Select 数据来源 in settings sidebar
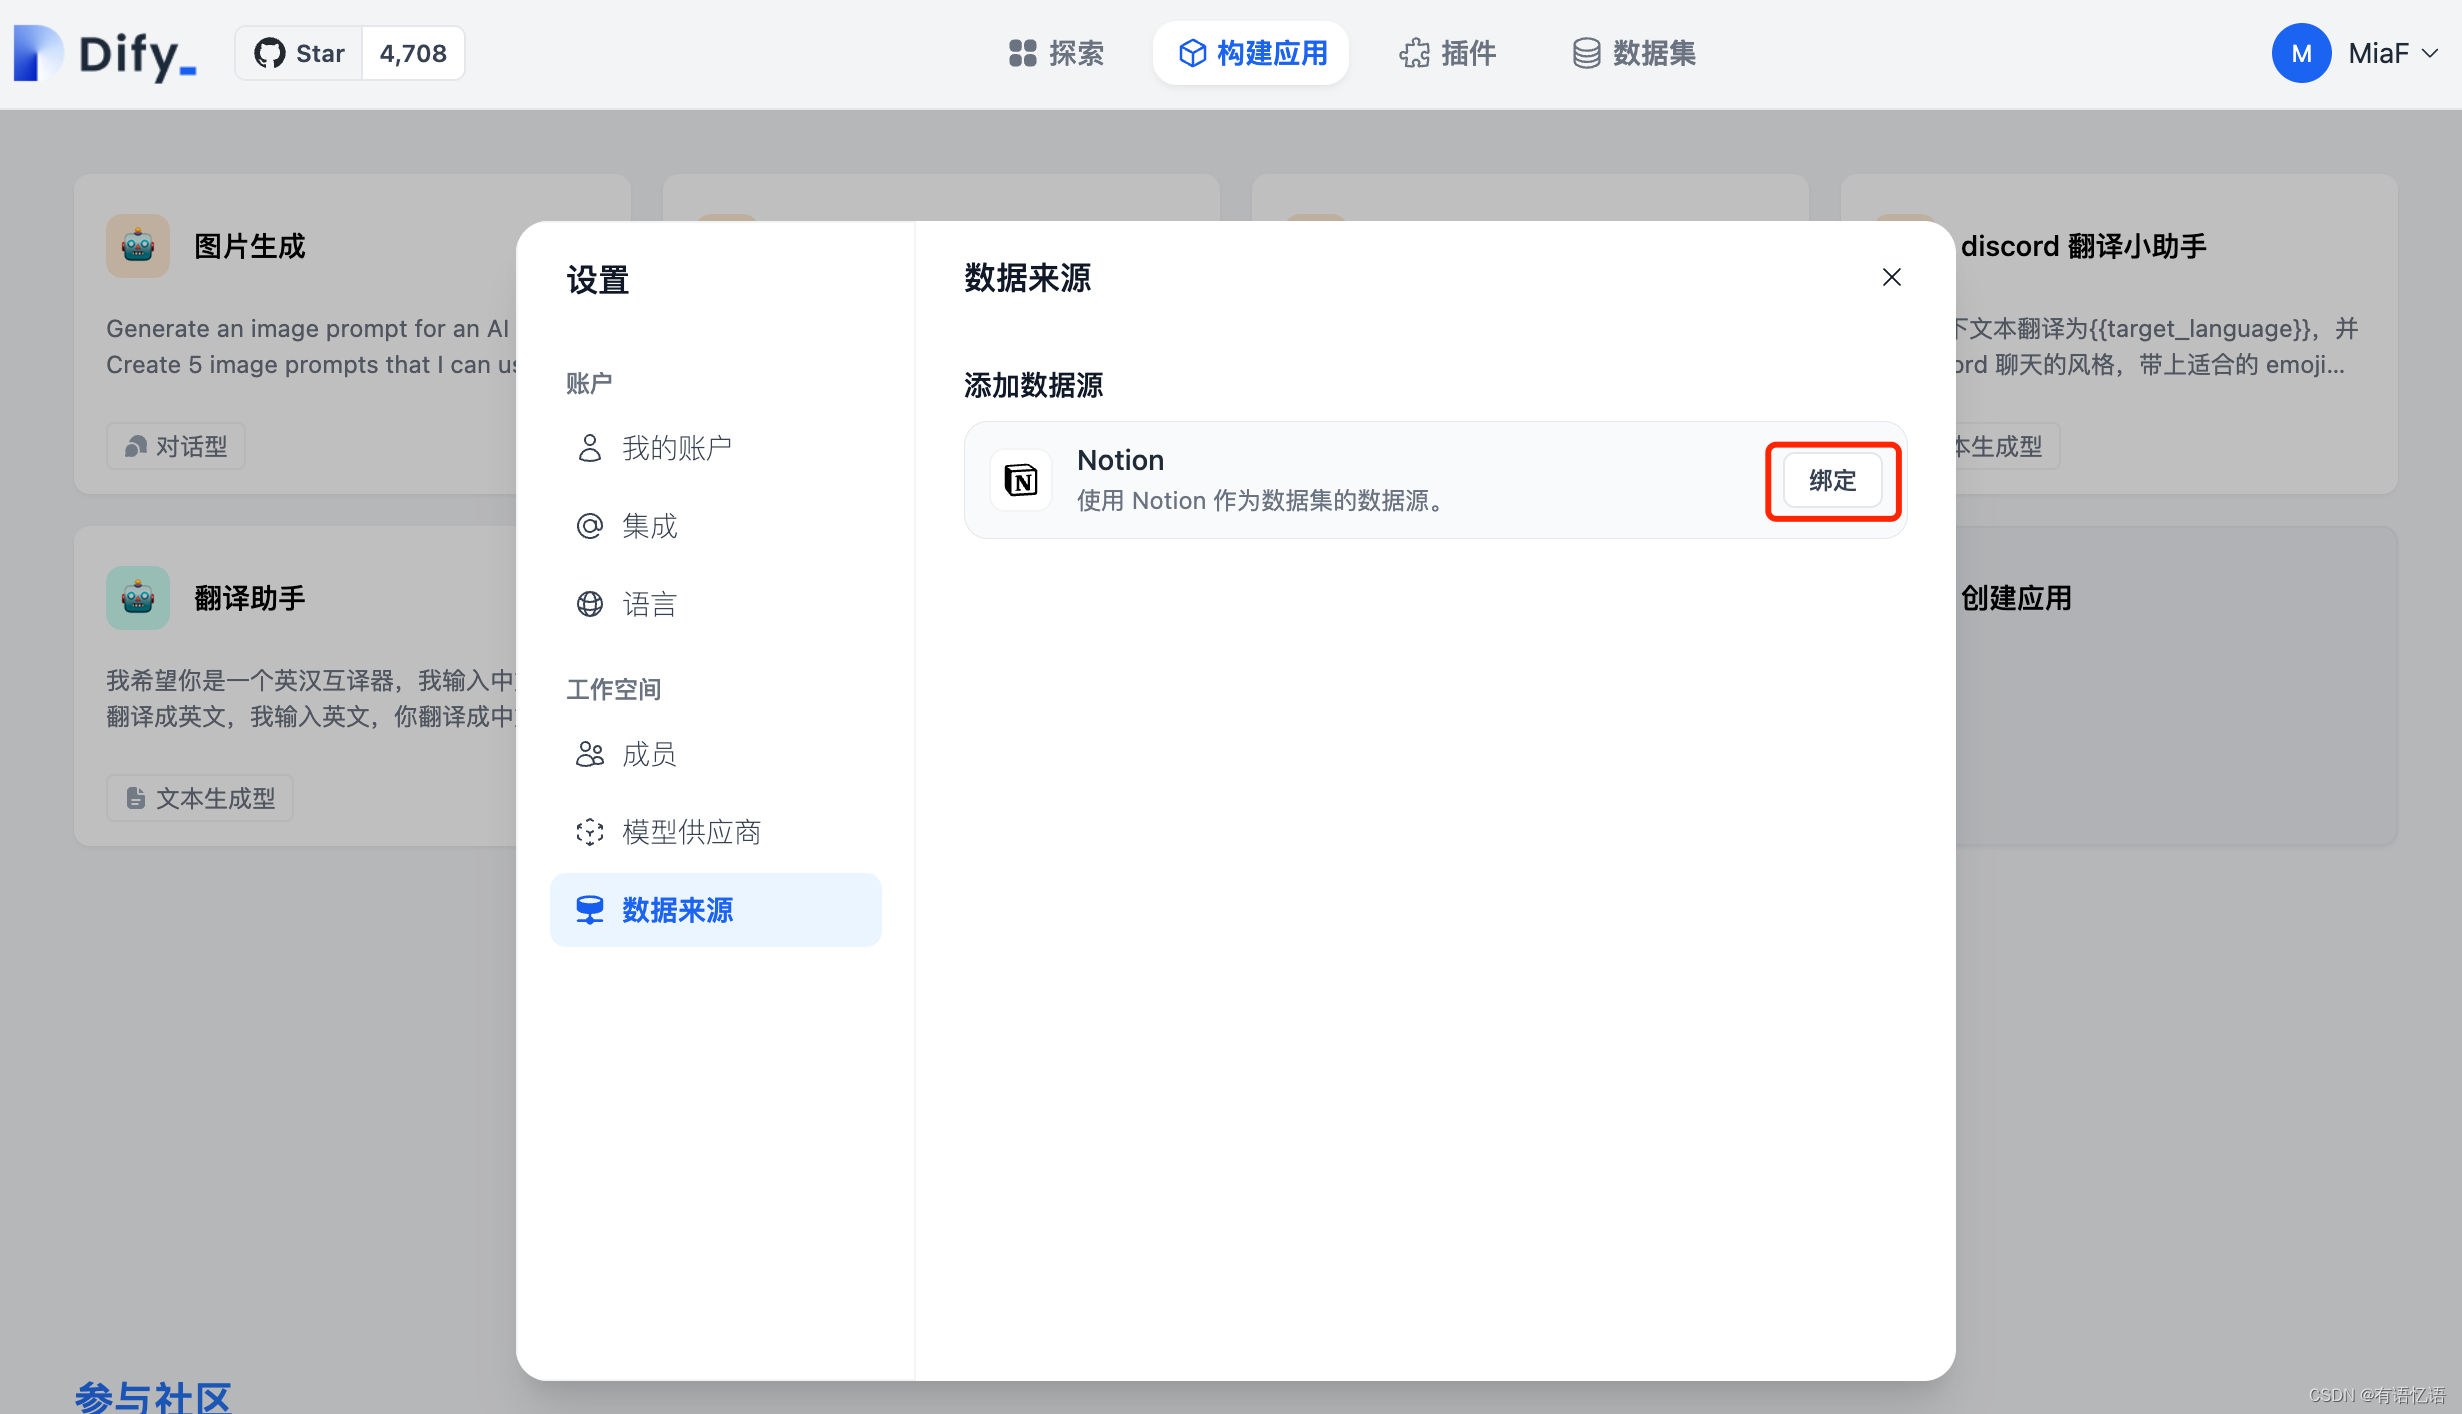Image resolution: width=2462 pixels, height=1414 pixels. 715,910
